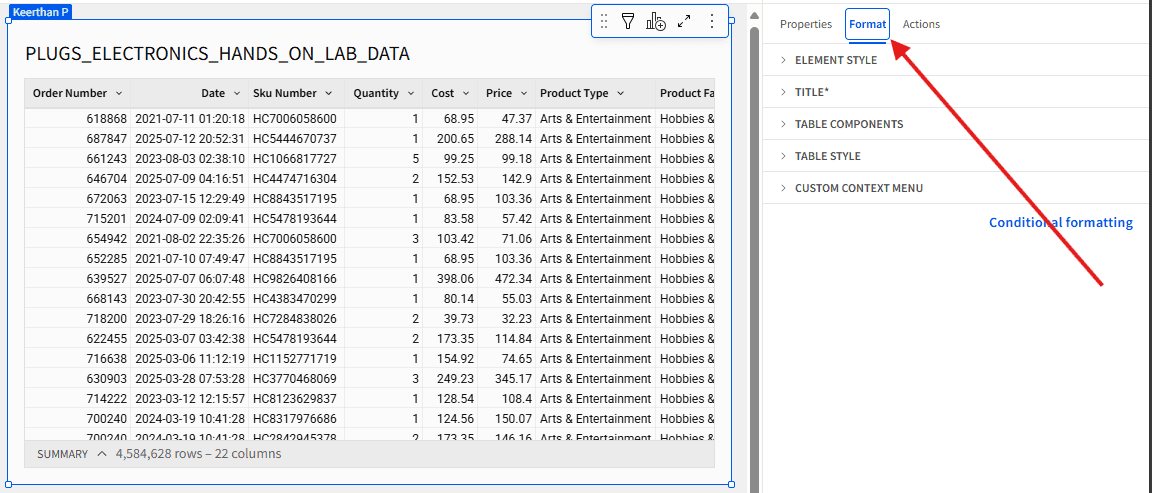
Task: Expand the Custom Context Menu section
Action: 858,188
